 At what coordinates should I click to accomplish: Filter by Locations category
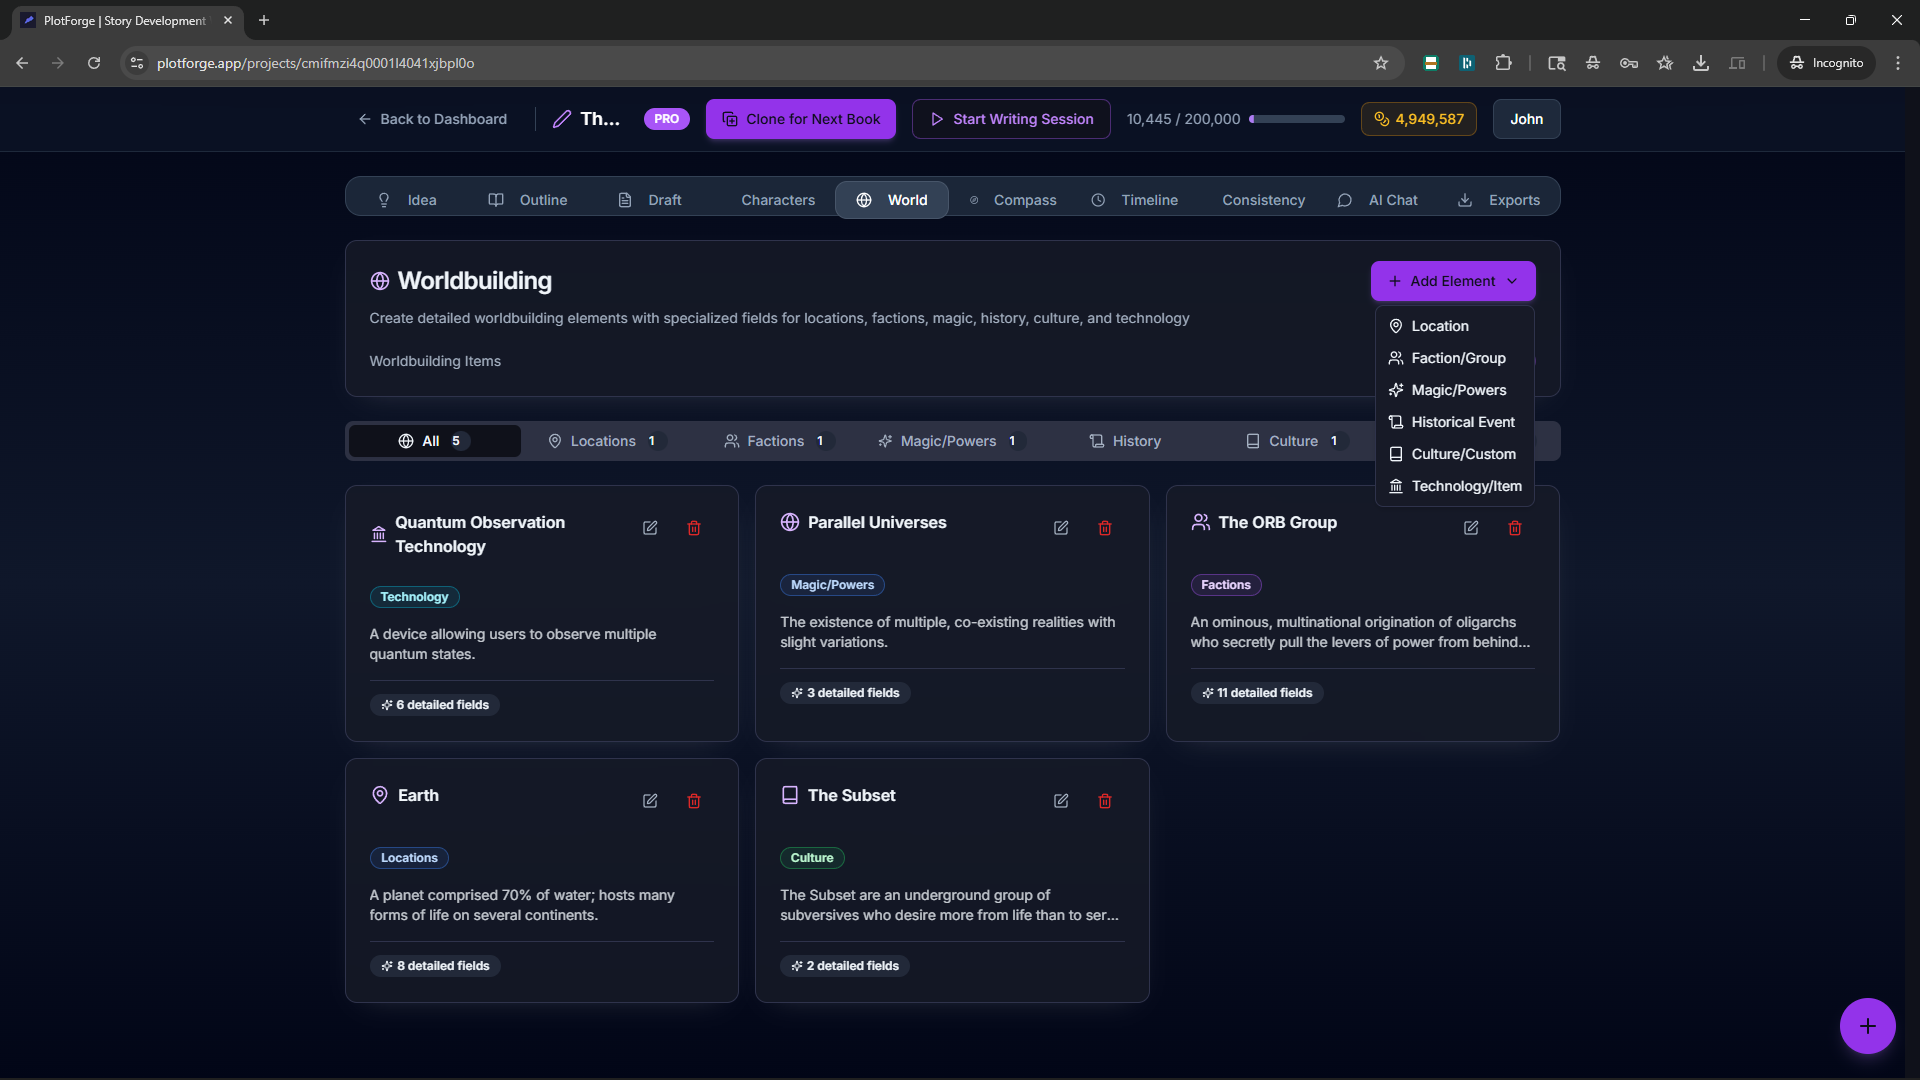coord(607,441)
